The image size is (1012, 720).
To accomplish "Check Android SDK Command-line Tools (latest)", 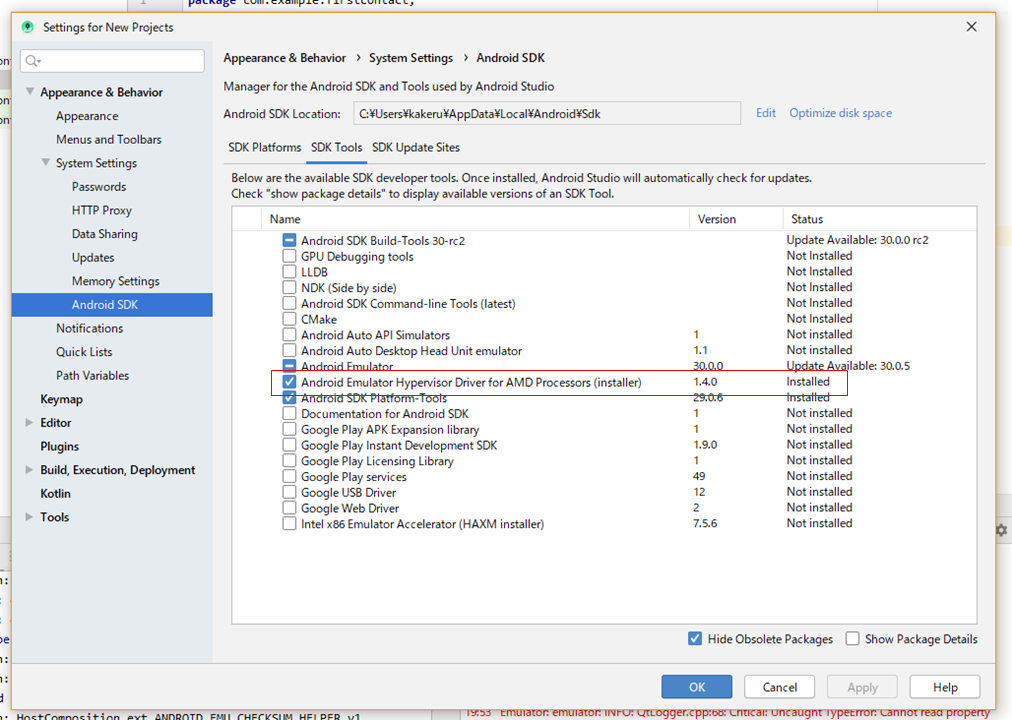I will [x=289, y=303].
